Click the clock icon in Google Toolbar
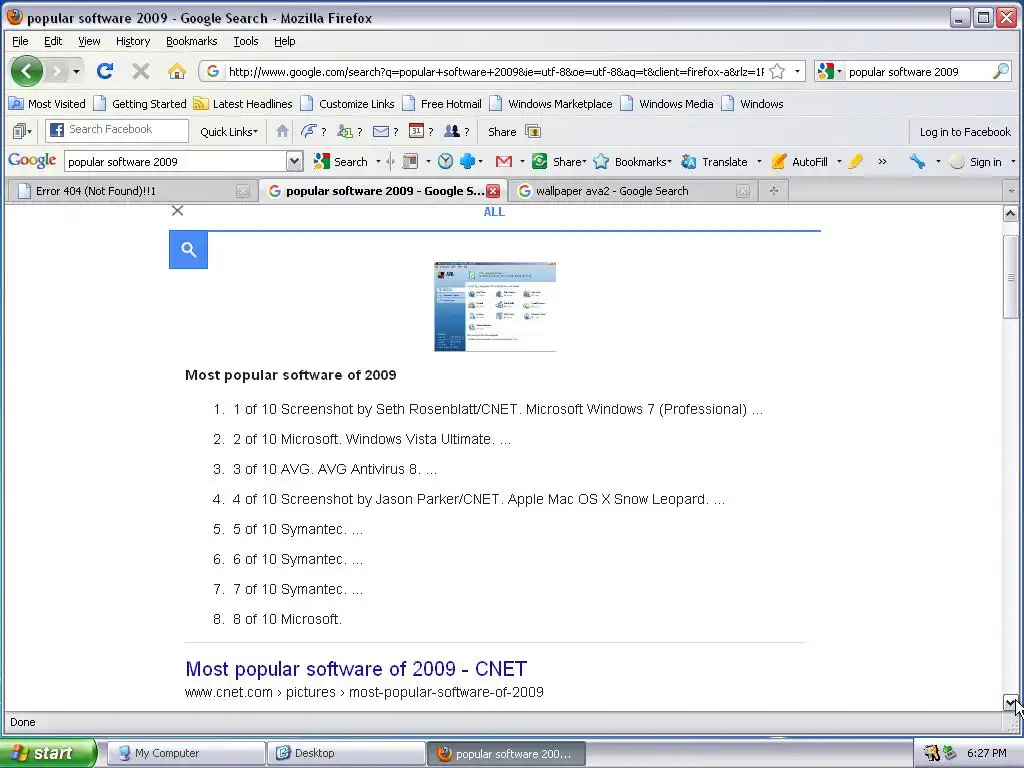This screenshot has height=768, width=1024. click(445, 161)
